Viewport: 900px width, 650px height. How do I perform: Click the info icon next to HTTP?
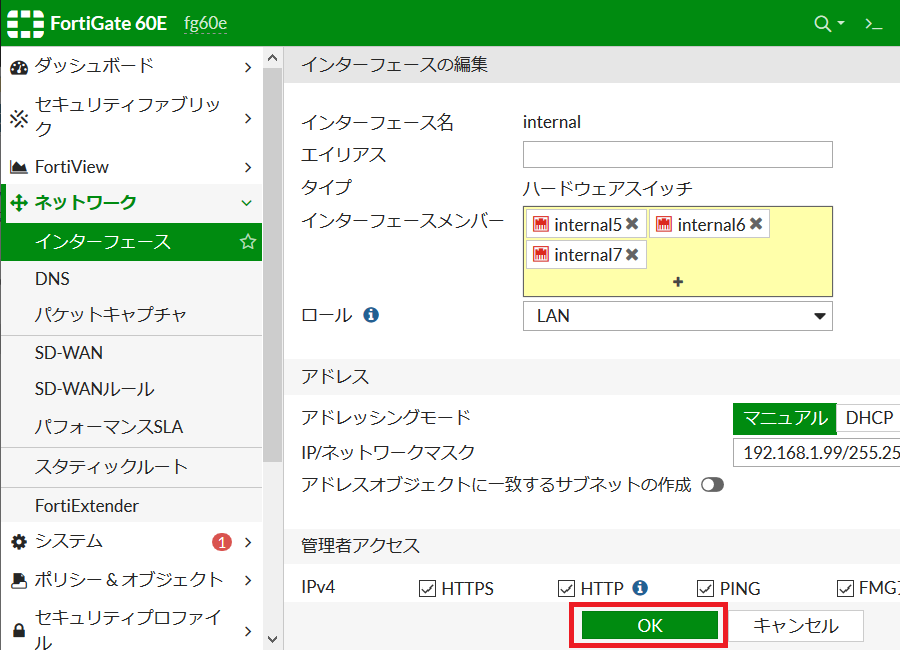639,588
